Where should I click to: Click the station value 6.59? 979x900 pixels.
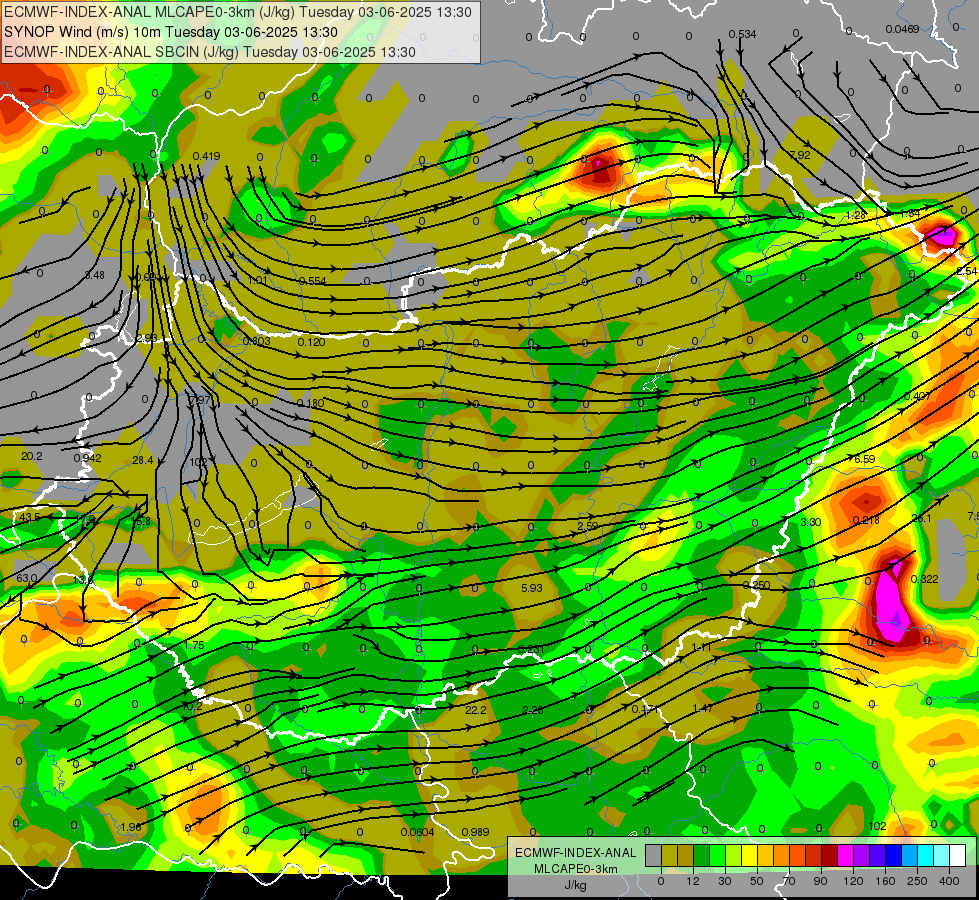coord(865,459)
